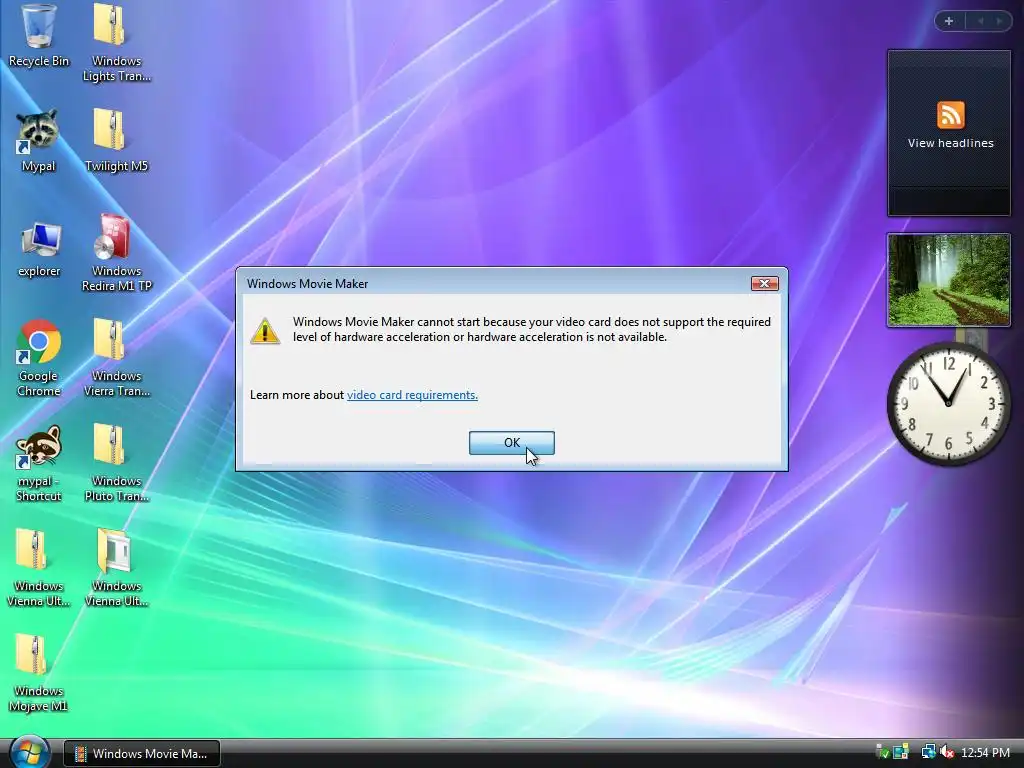The image size is (1024, 768).
Task: Select the explorer computer icon
Action: 39,249
